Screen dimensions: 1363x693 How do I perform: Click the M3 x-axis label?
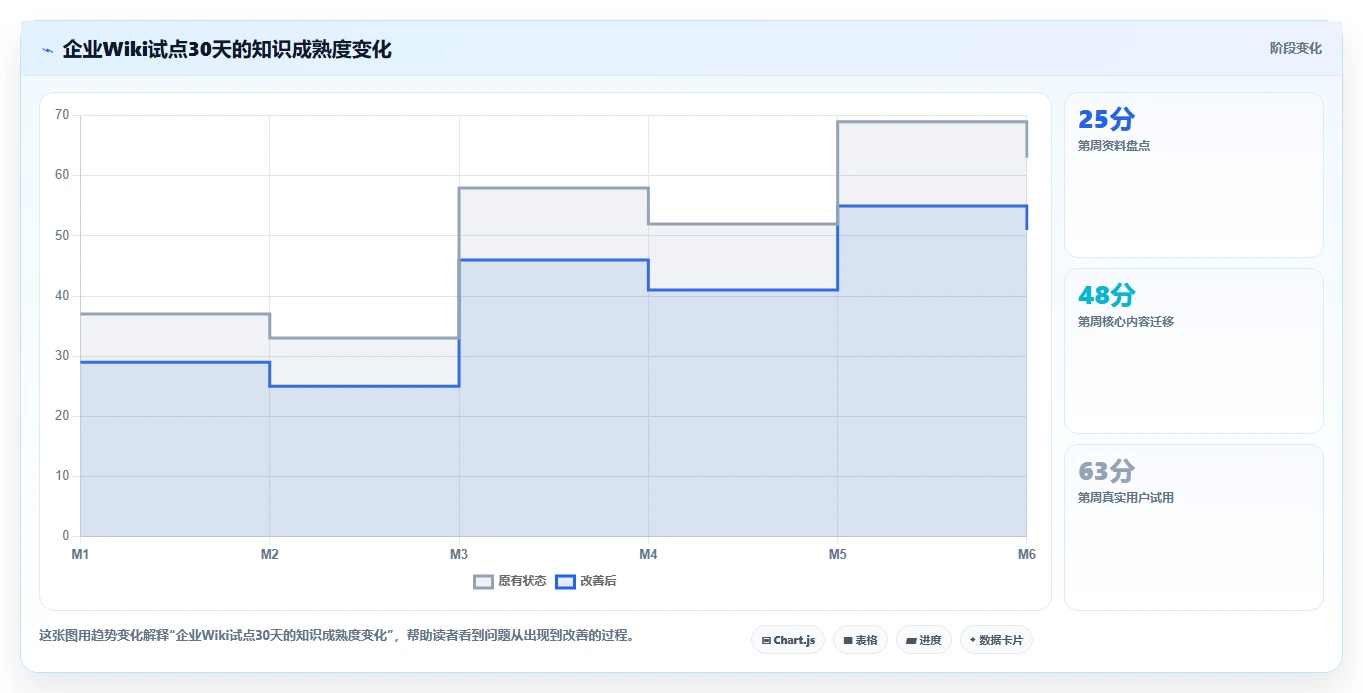pos(459,554)
